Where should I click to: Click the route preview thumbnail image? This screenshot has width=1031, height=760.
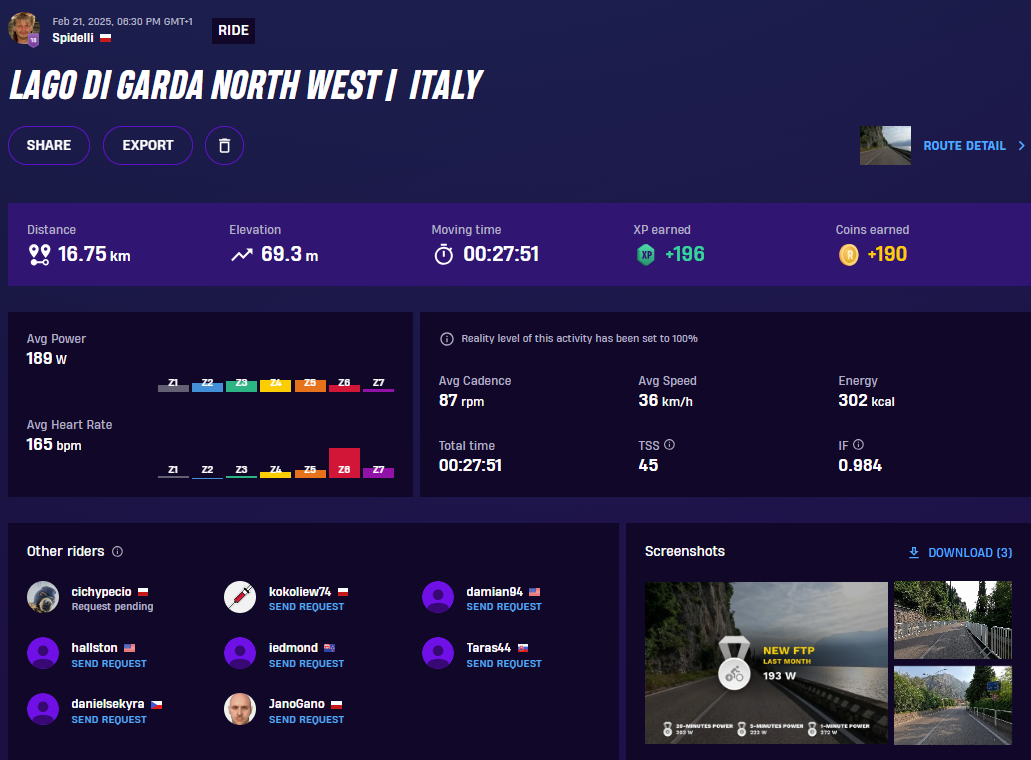tap(885, 146)
